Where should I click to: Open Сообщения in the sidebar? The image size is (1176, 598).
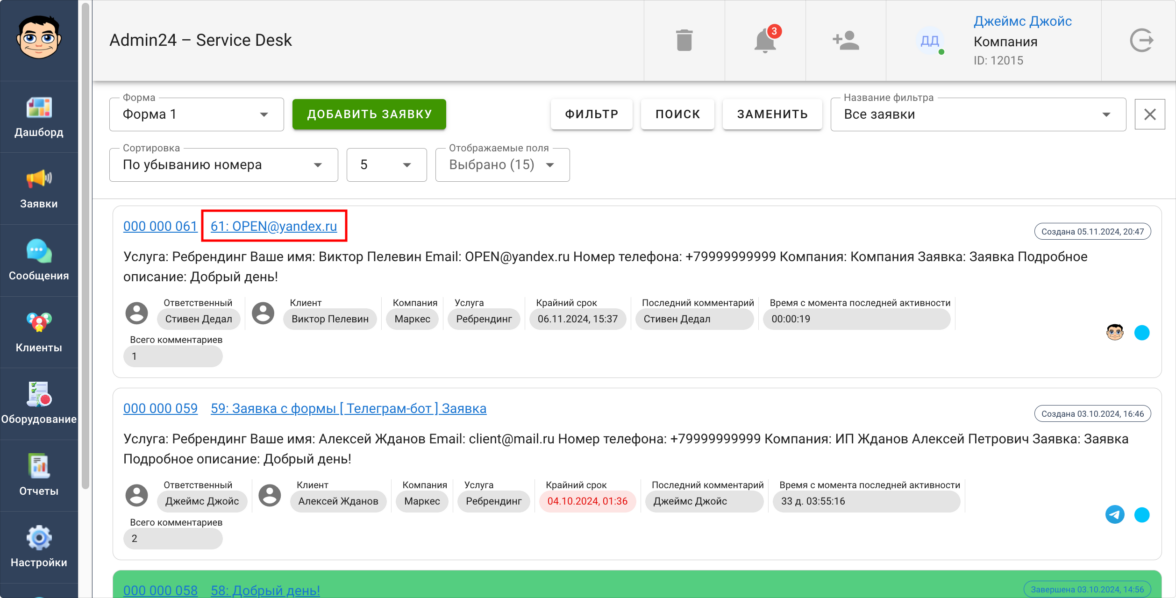click(39, 261)
